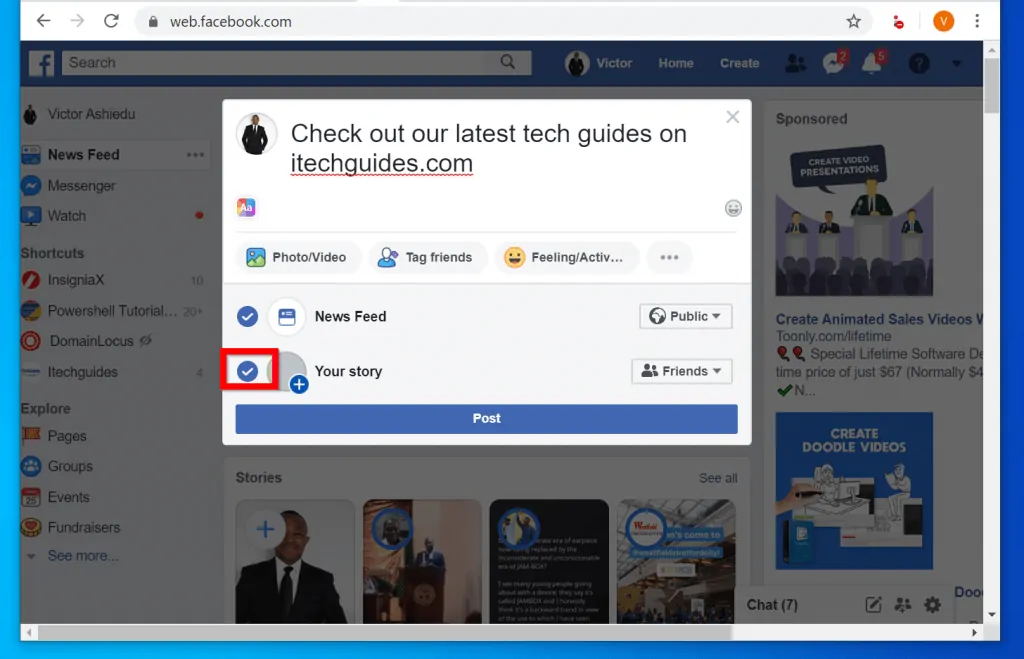Start a new chat message

click(x=872, y=604)
